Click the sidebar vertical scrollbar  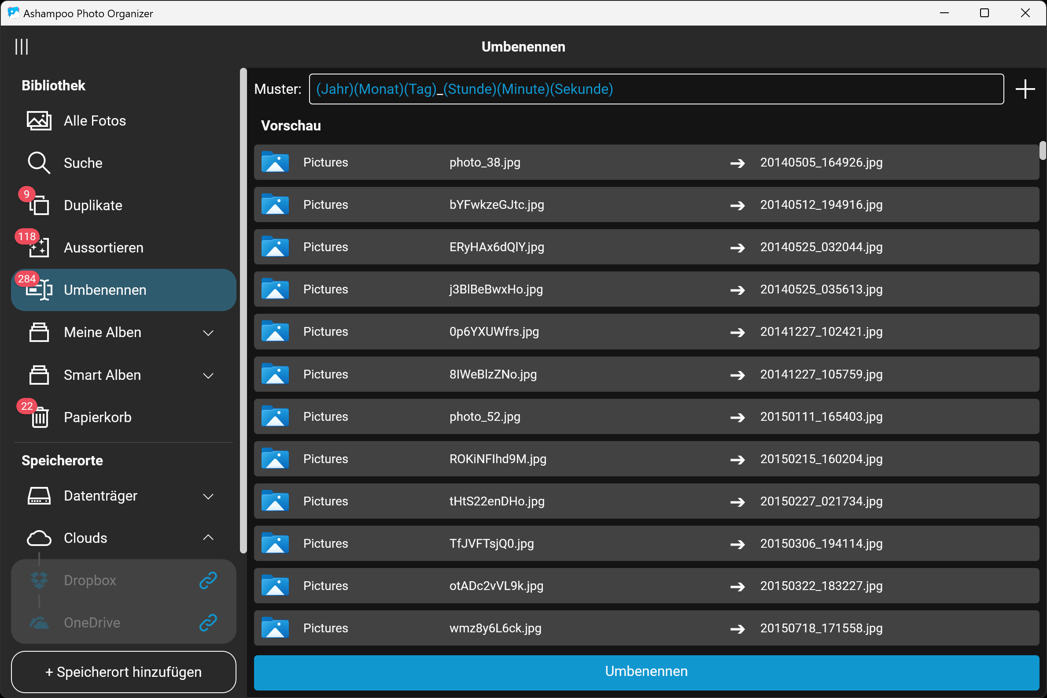243,311
